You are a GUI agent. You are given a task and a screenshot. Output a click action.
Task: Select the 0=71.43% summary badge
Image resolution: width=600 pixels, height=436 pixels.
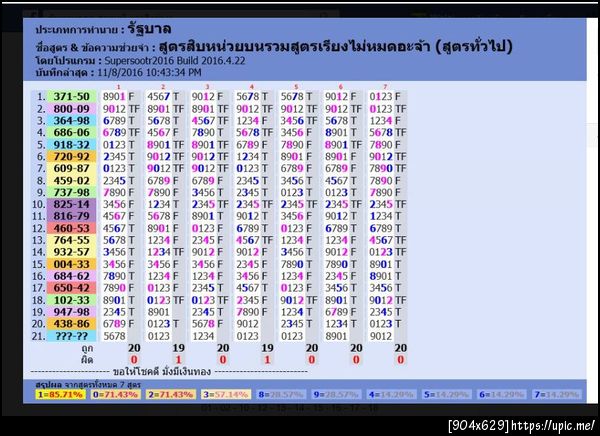pyautogui.click(x=116, y=394)
